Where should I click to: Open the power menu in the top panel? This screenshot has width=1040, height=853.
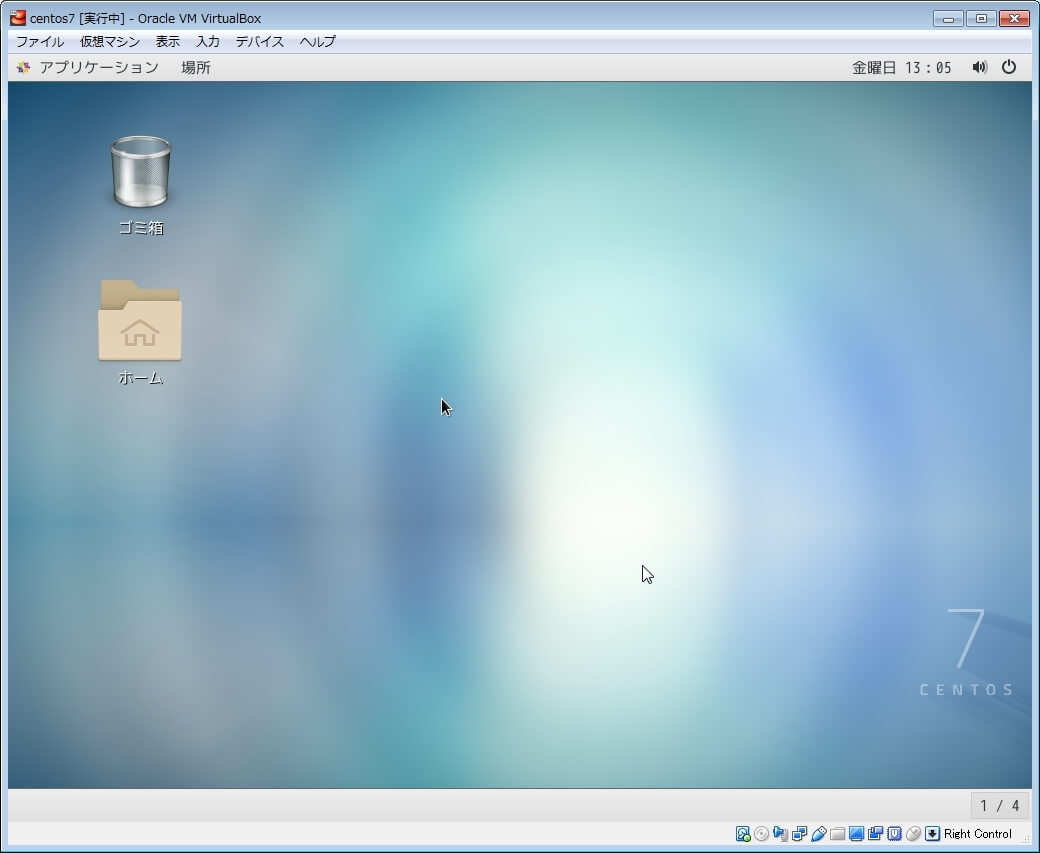tap(1009, 67)
